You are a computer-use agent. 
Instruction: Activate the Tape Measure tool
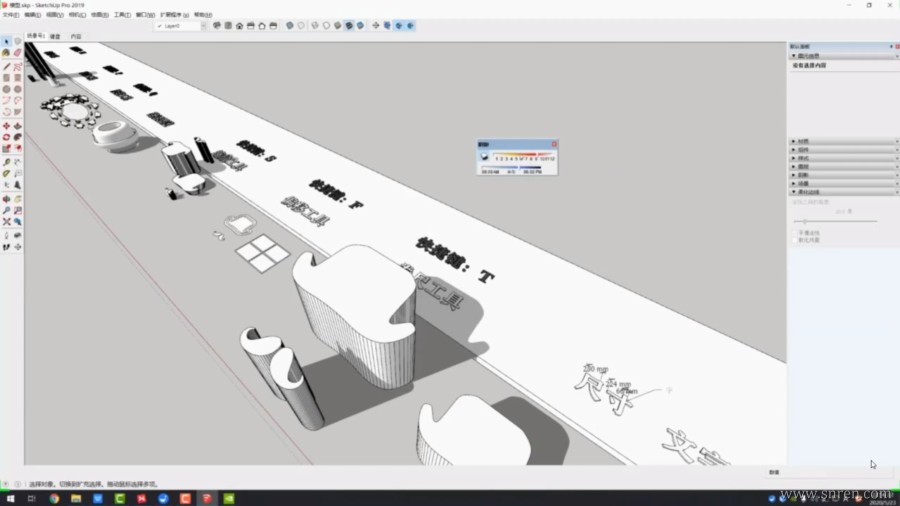click(6, 162)
